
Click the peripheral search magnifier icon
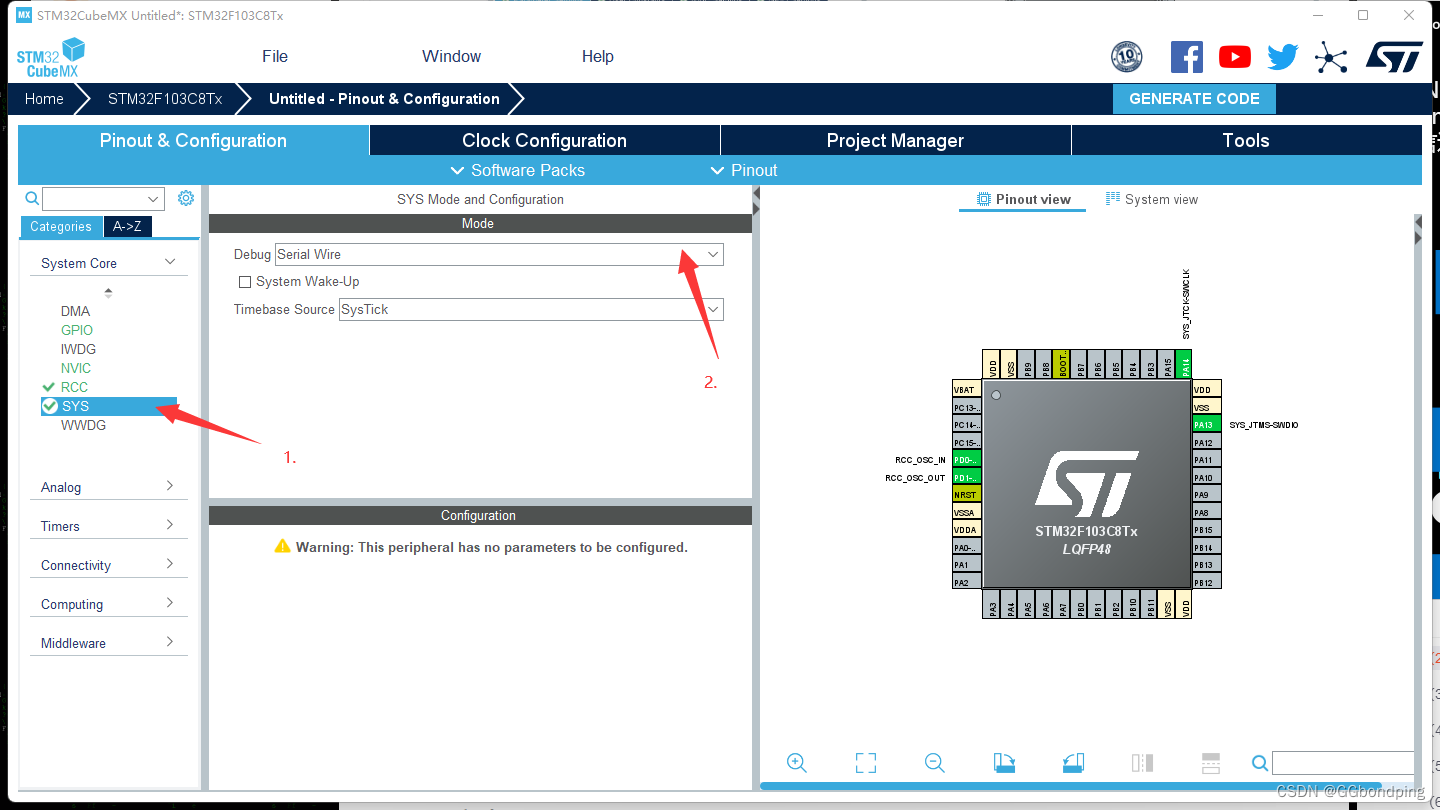[x=32, y=198]
